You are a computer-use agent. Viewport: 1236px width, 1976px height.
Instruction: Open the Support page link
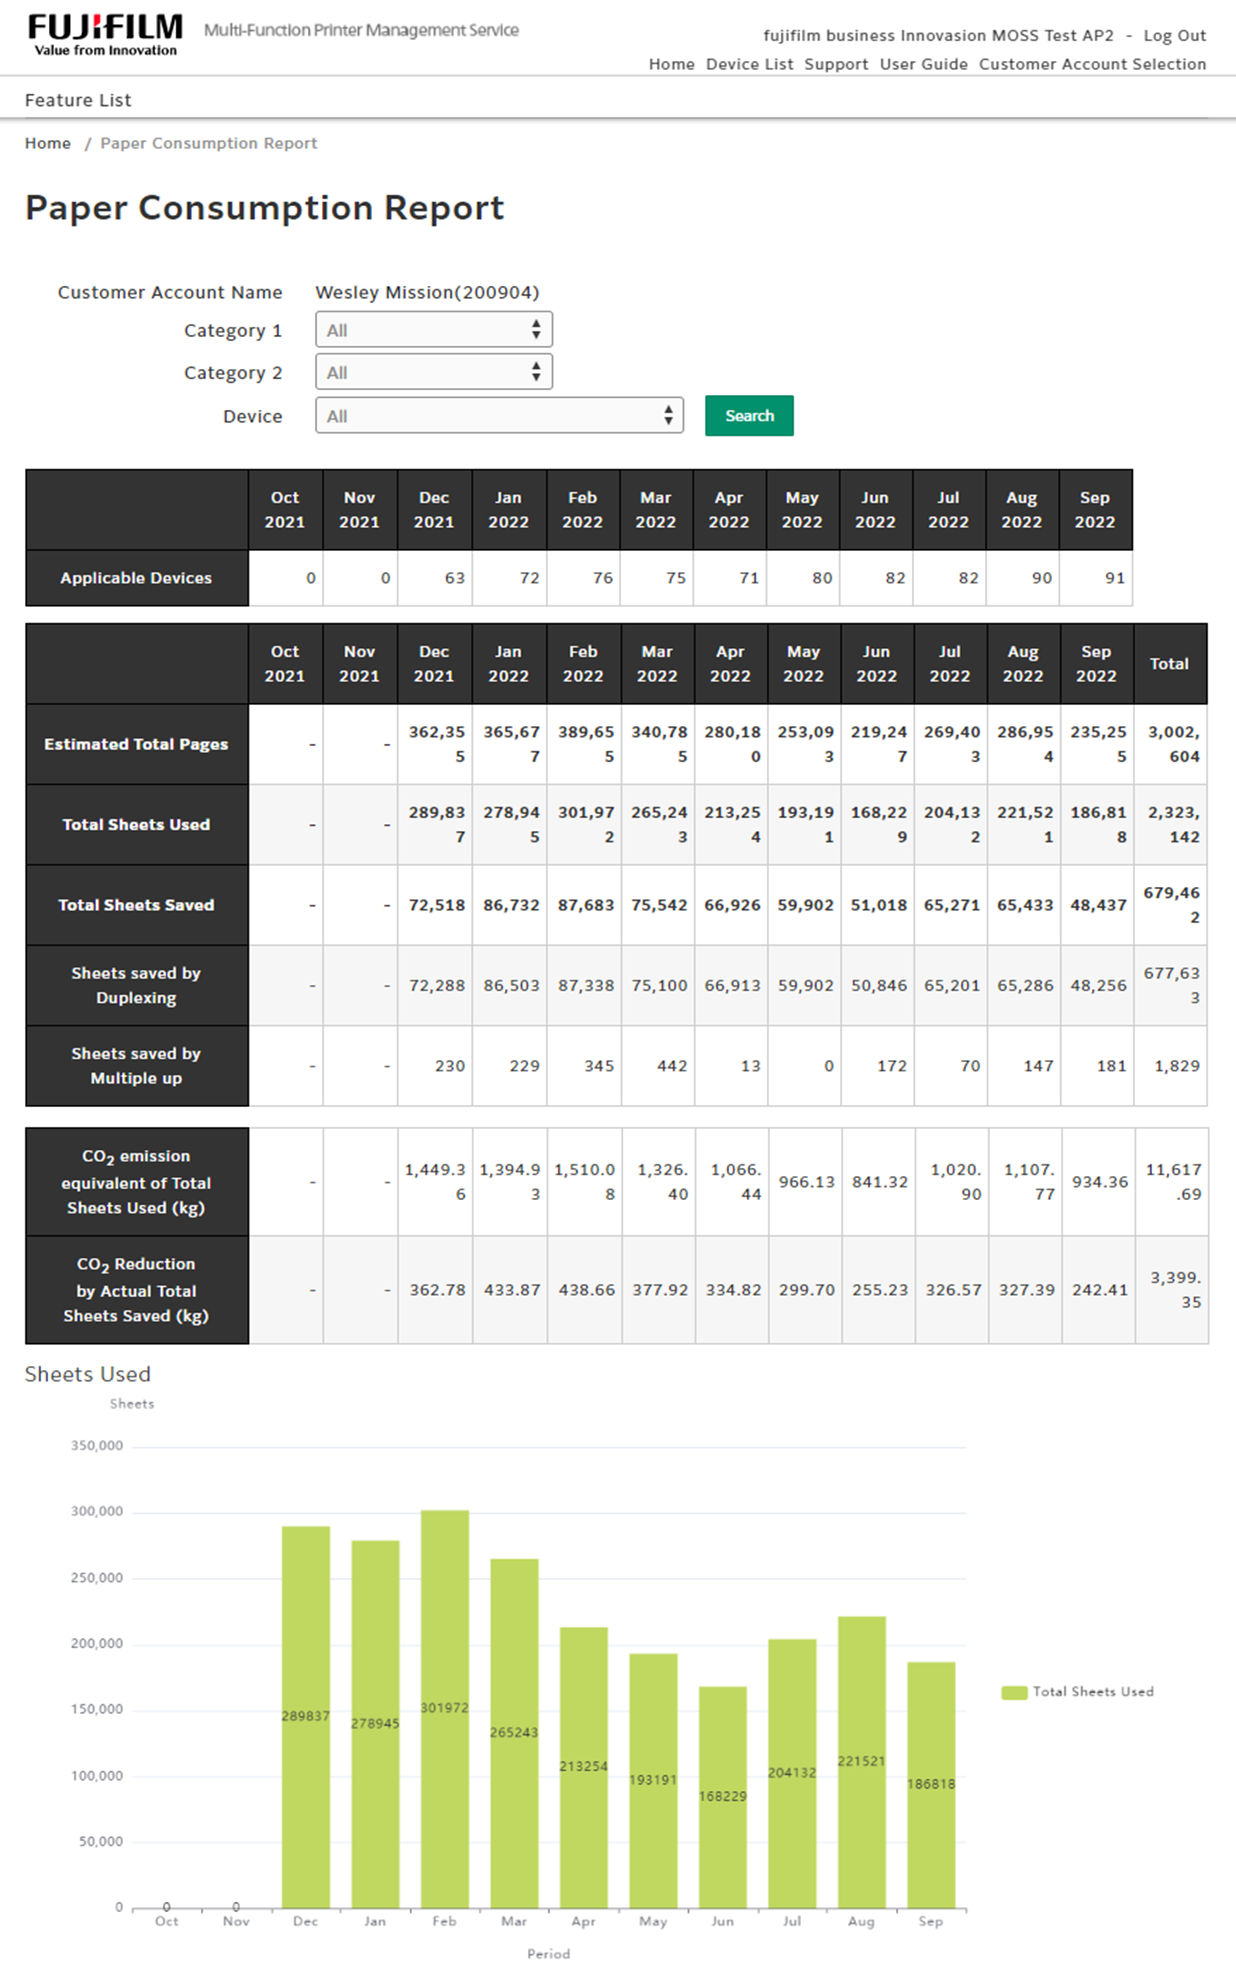point(836,64)
